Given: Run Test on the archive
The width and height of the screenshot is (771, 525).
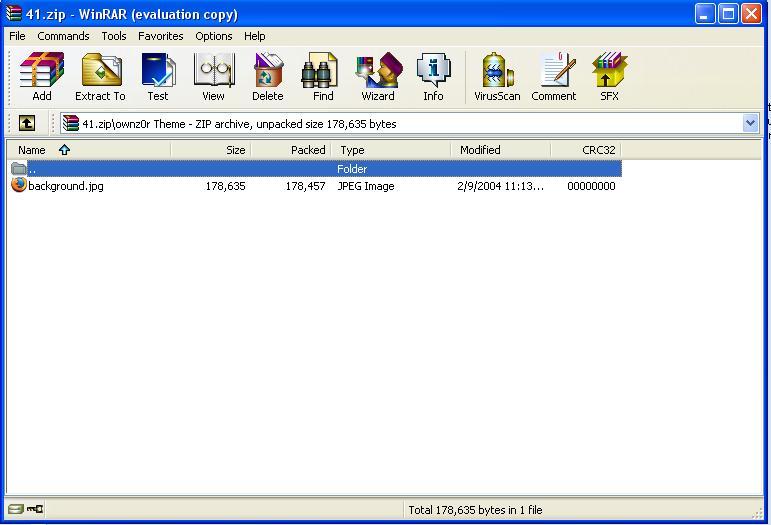Looking at the screenshot, I should pyautogui.click(x=158, y=77).
